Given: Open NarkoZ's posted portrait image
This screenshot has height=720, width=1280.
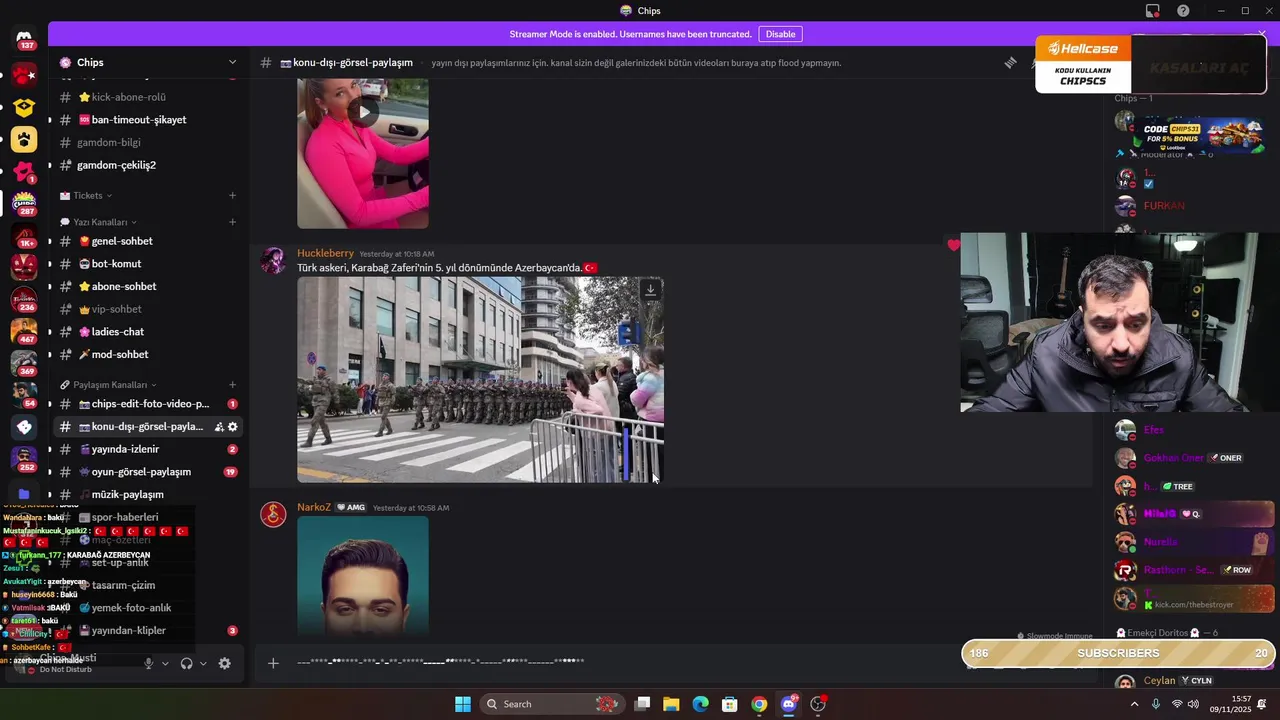Looking at the screenshot, I should 363,575.
